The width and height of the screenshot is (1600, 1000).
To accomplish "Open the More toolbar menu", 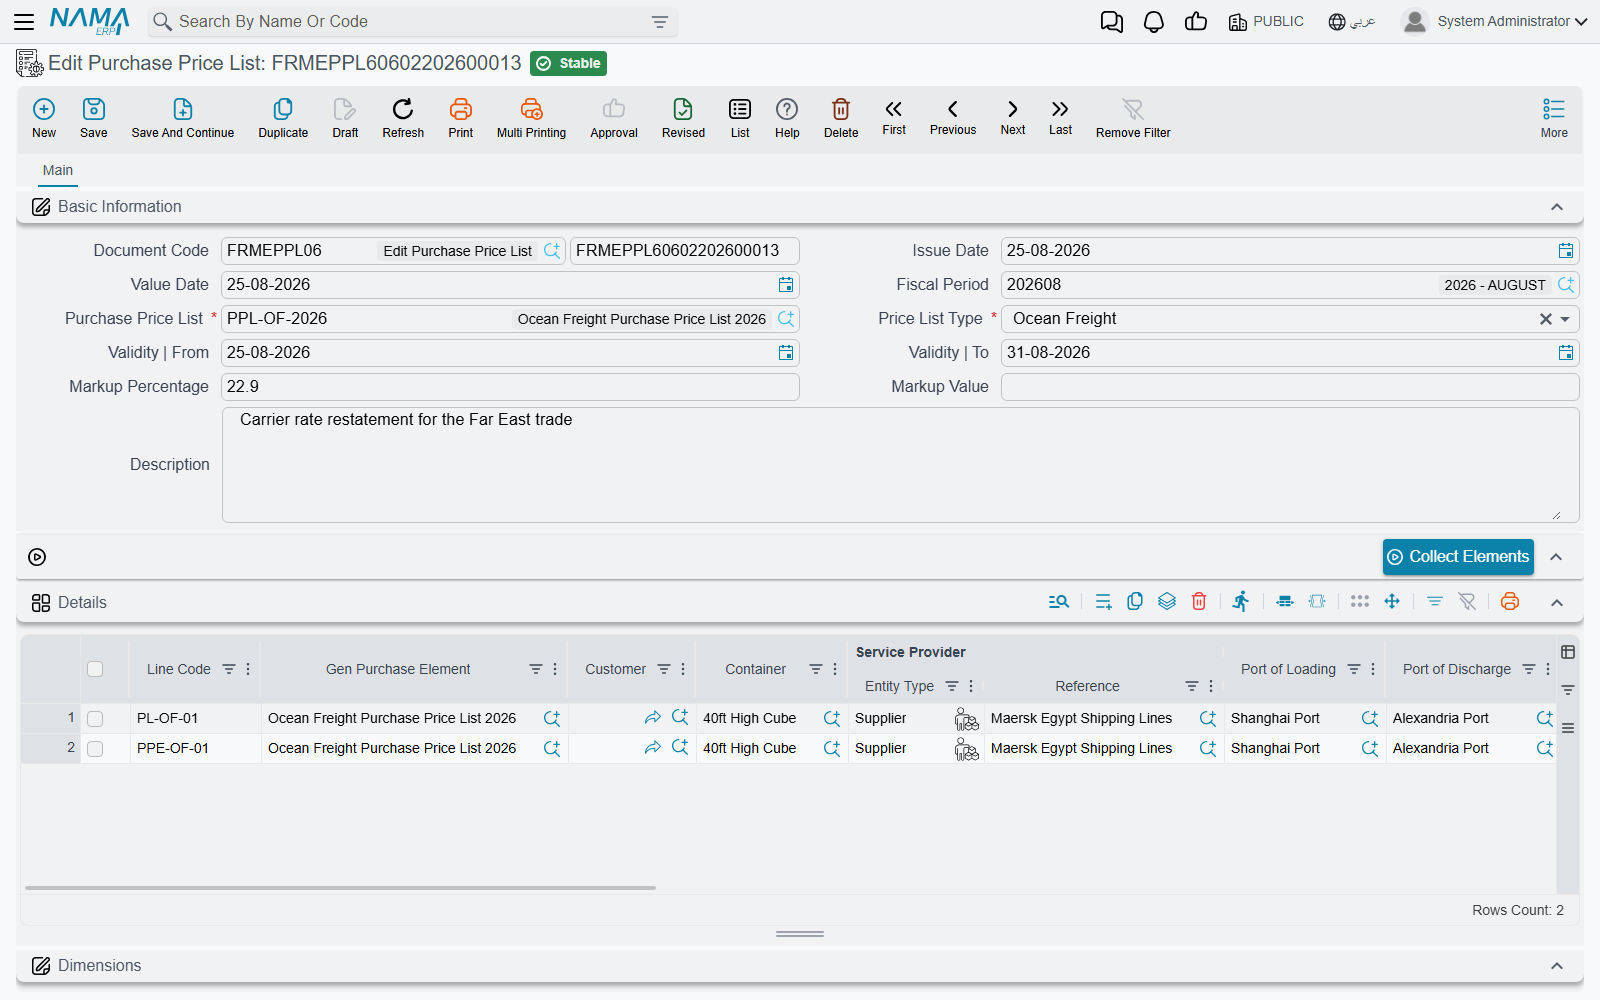I will click(x=1554, y=118).
